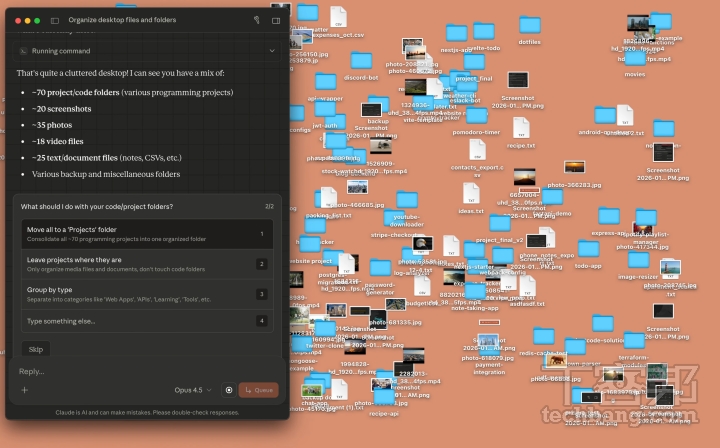The height and width of the screenshot is (448, 720).
Task: Select the ideas.txt file on desktop
Action: pyautogui.click(x=471, y=193)
